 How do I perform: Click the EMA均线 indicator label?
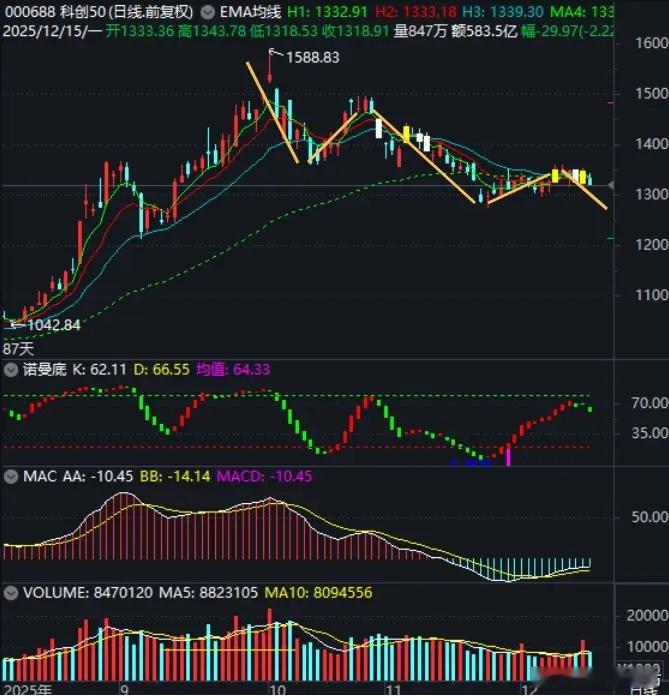point(250,12)
